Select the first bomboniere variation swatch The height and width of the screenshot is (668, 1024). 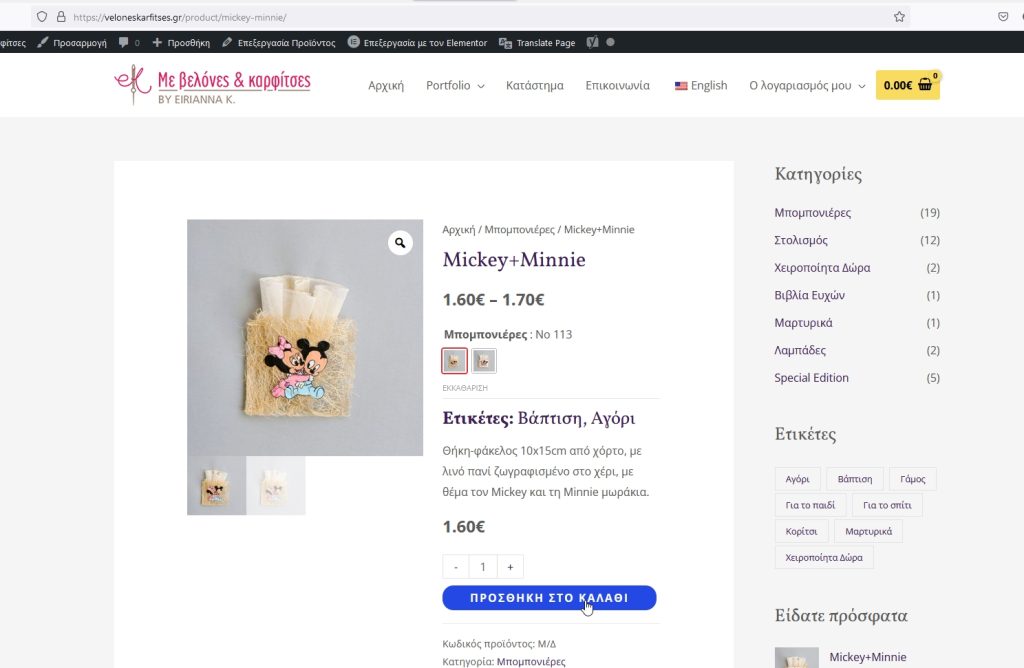pyautogui.click(x=454, y=361)
